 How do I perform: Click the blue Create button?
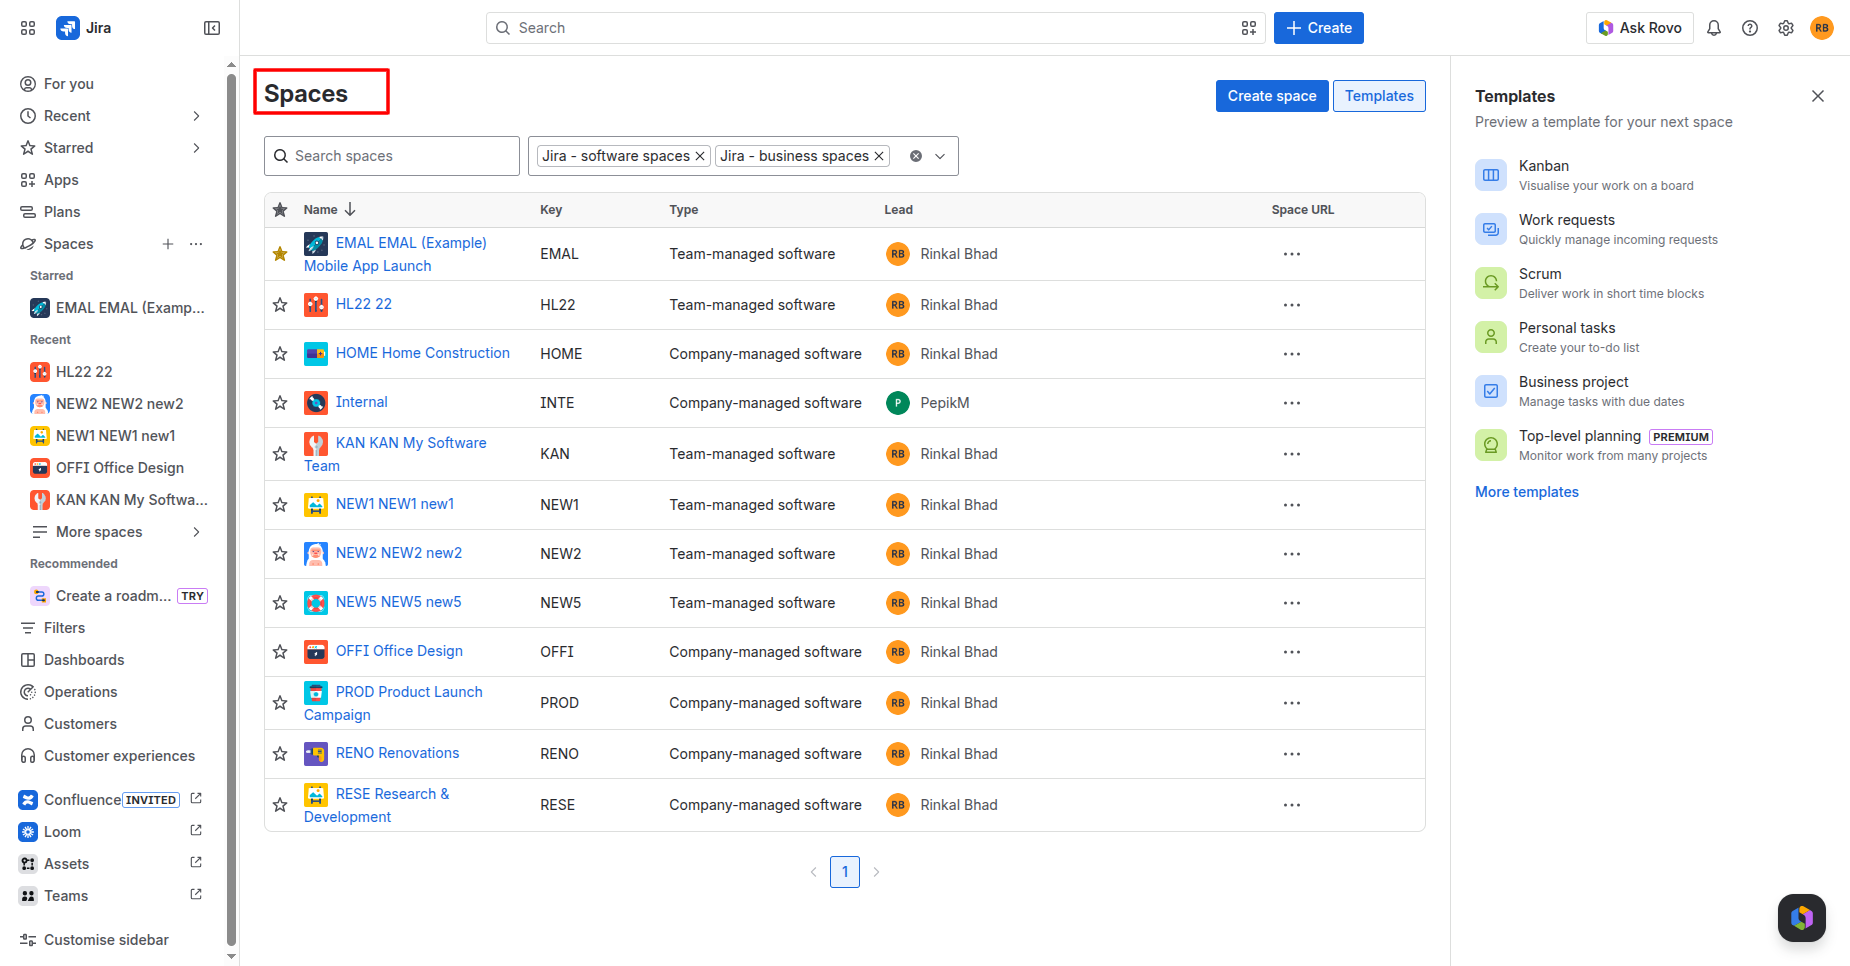[x=1319, y=28]
